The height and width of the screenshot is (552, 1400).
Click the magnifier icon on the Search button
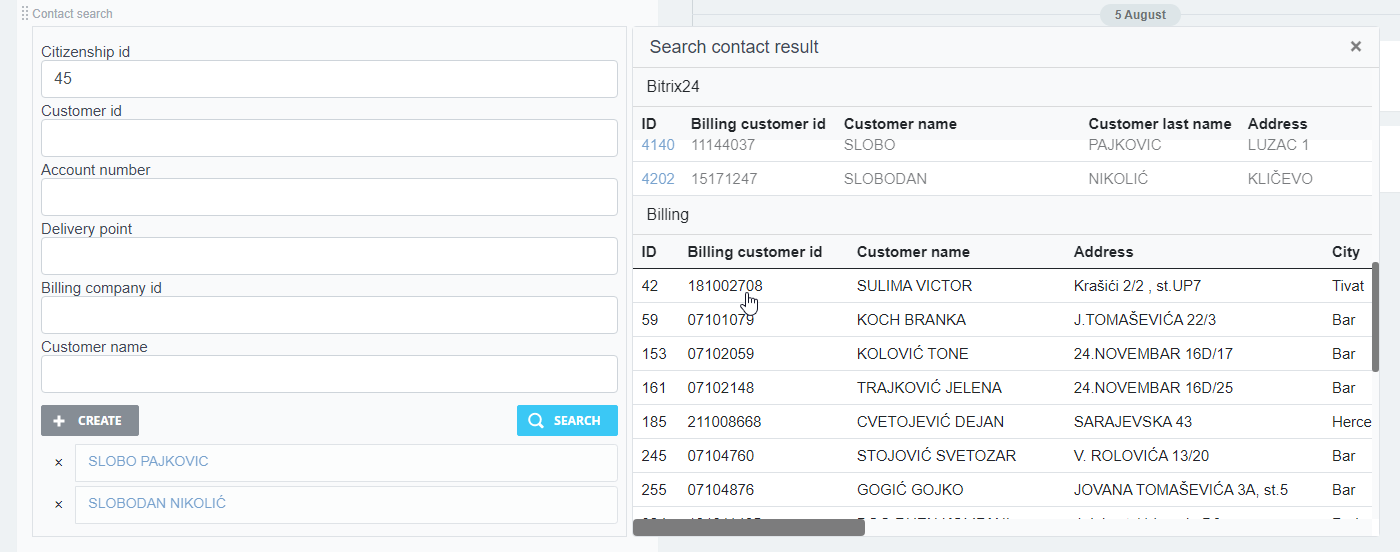(536, 421)
